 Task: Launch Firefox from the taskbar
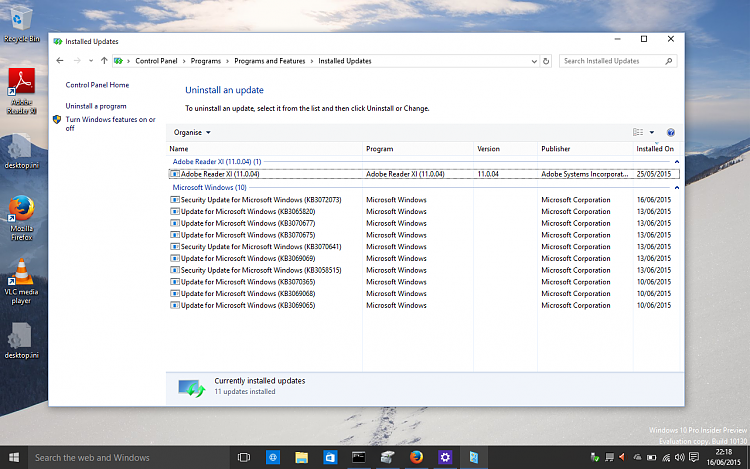[x=416, y=457]
